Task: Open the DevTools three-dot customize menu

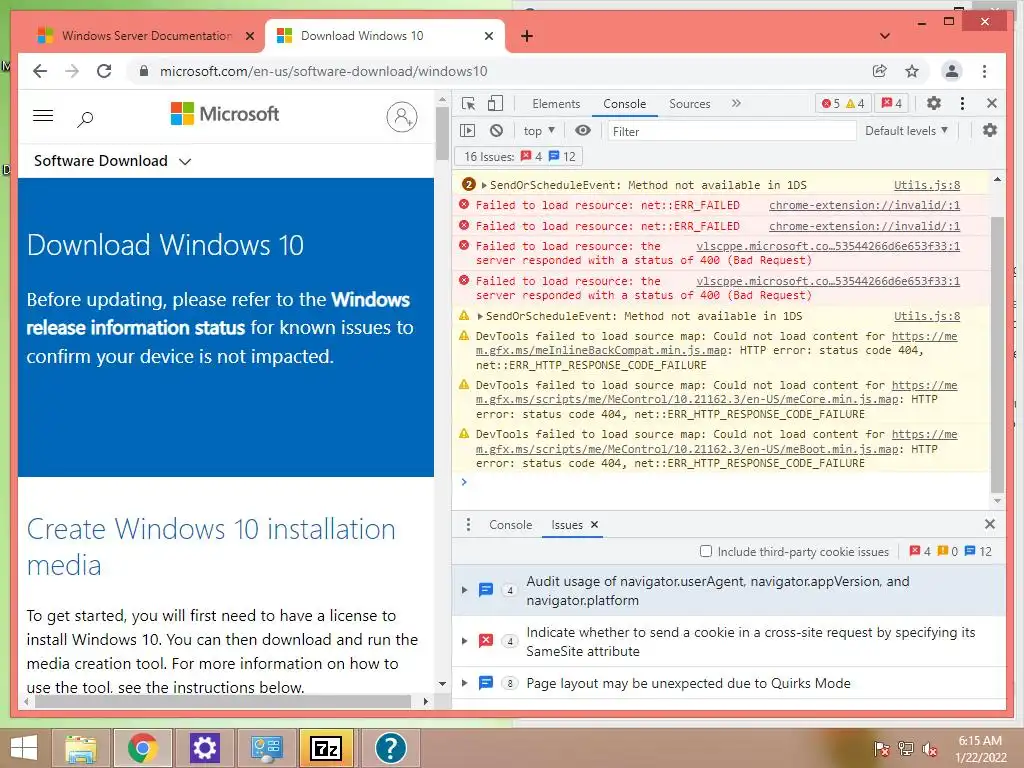Action: click(962, 103)
